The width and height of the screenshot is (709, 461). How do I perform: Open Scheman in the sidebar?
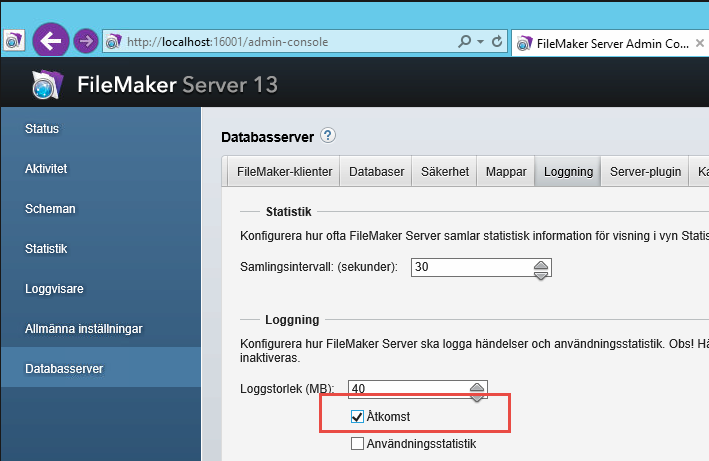click(x=50, y=209)
